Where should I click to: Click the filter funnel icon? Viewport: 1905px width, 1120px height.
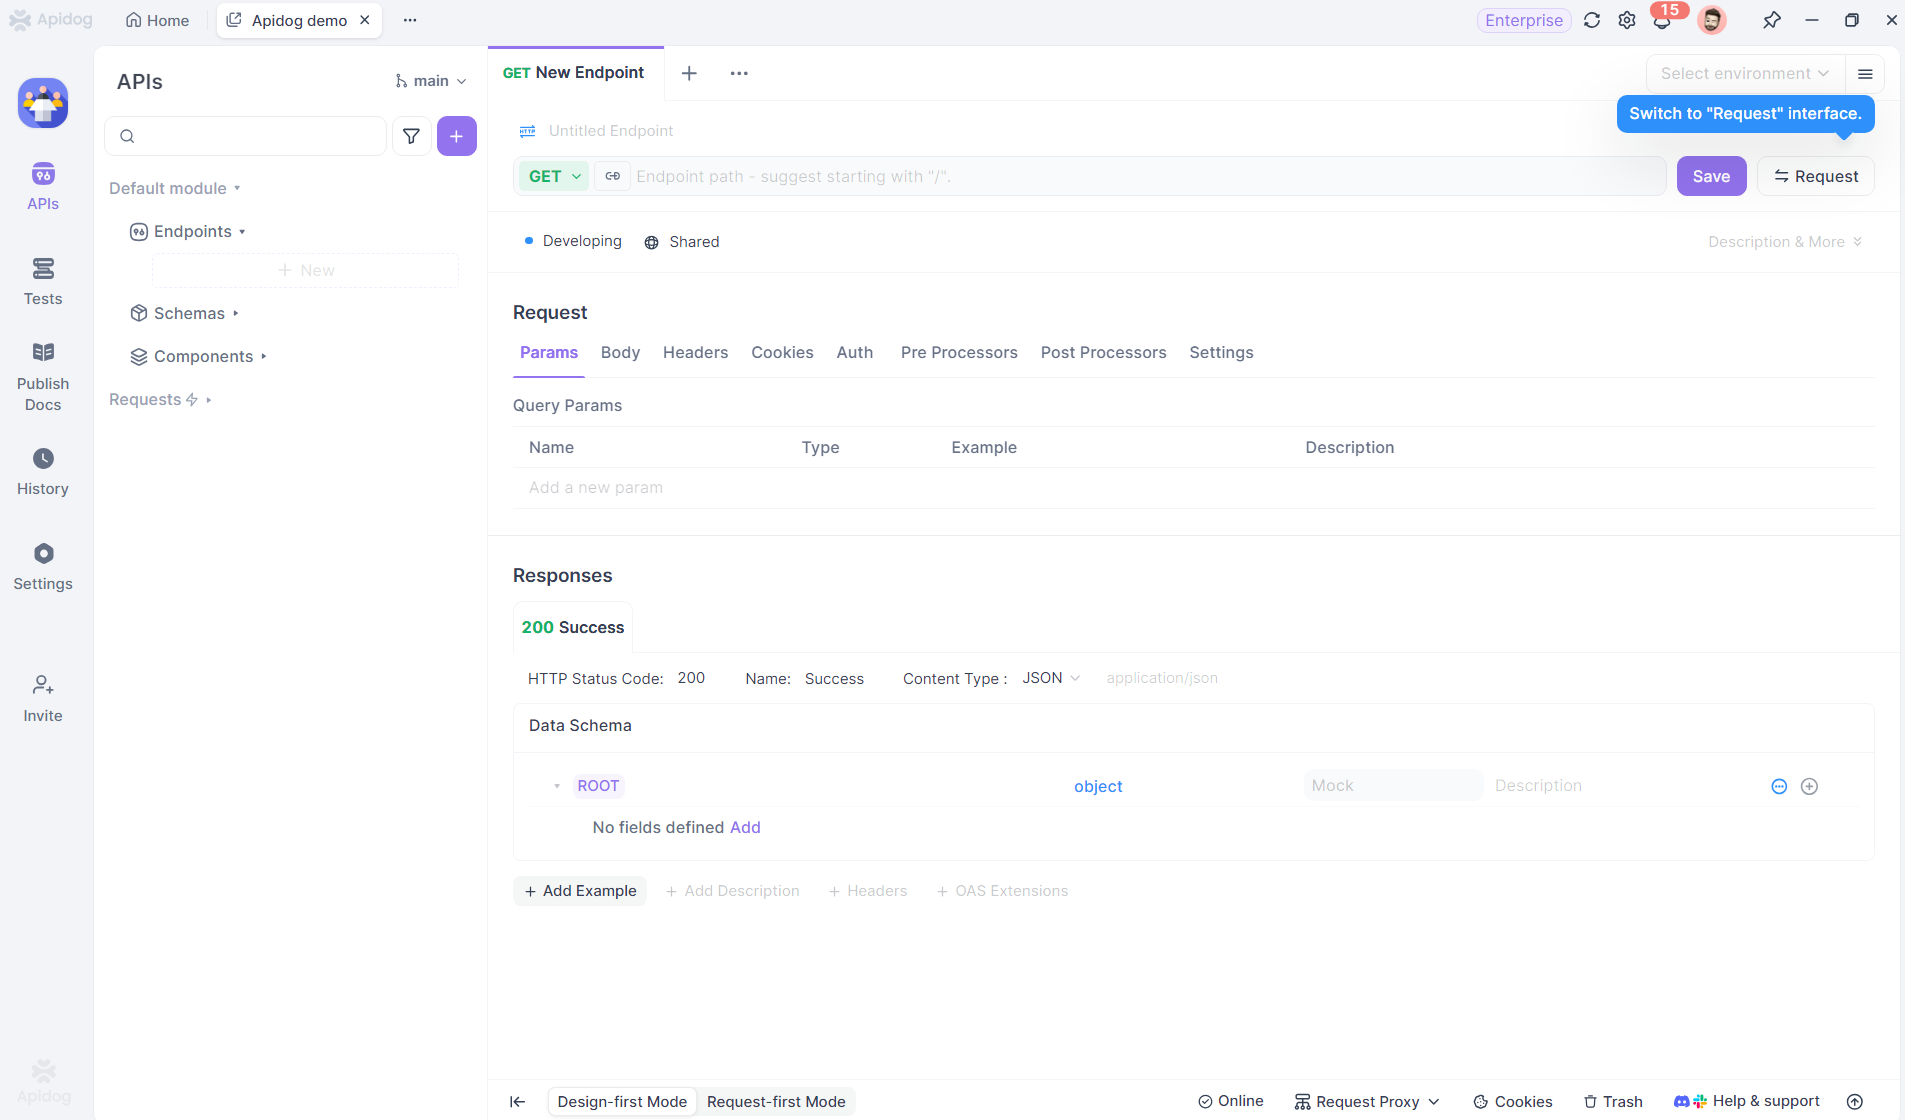click(411, 136)
